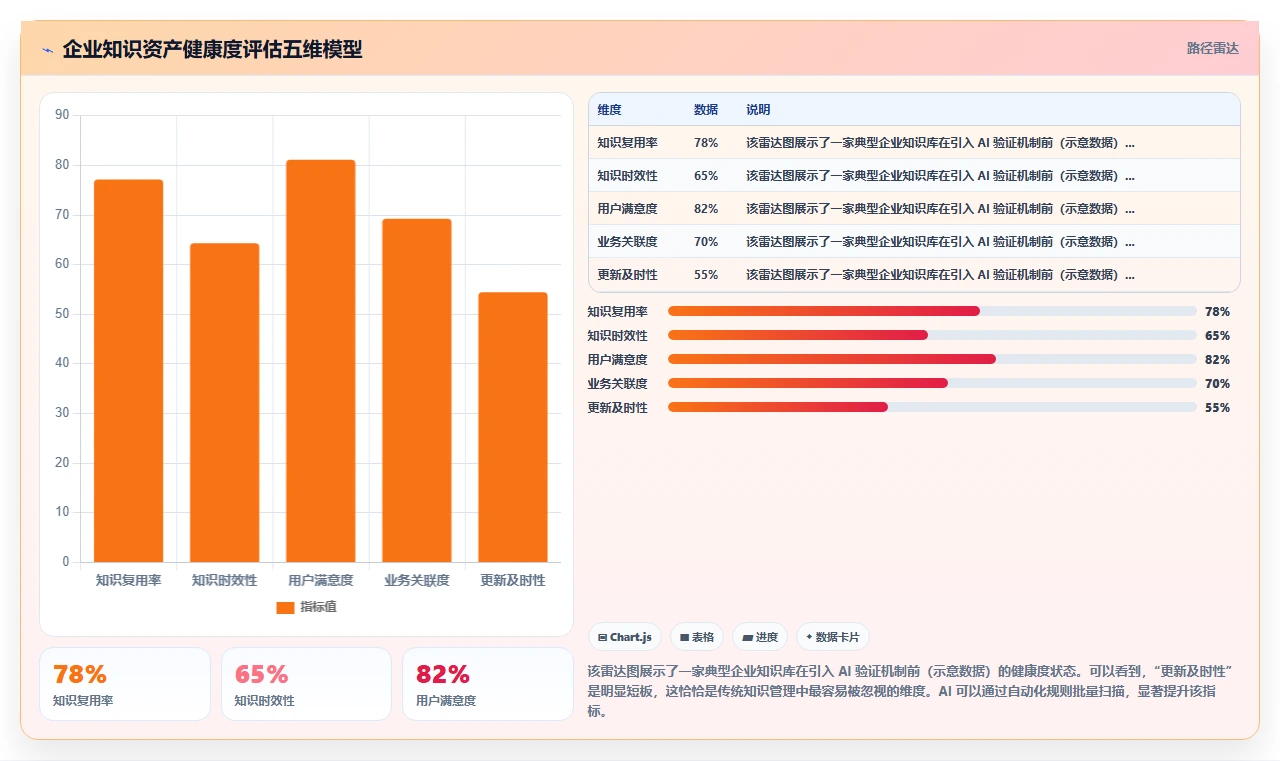The height and width of the screenshot is (761, 1280).
Task: Select the 数据卡片 tag chip
Action: click(833, 637)
